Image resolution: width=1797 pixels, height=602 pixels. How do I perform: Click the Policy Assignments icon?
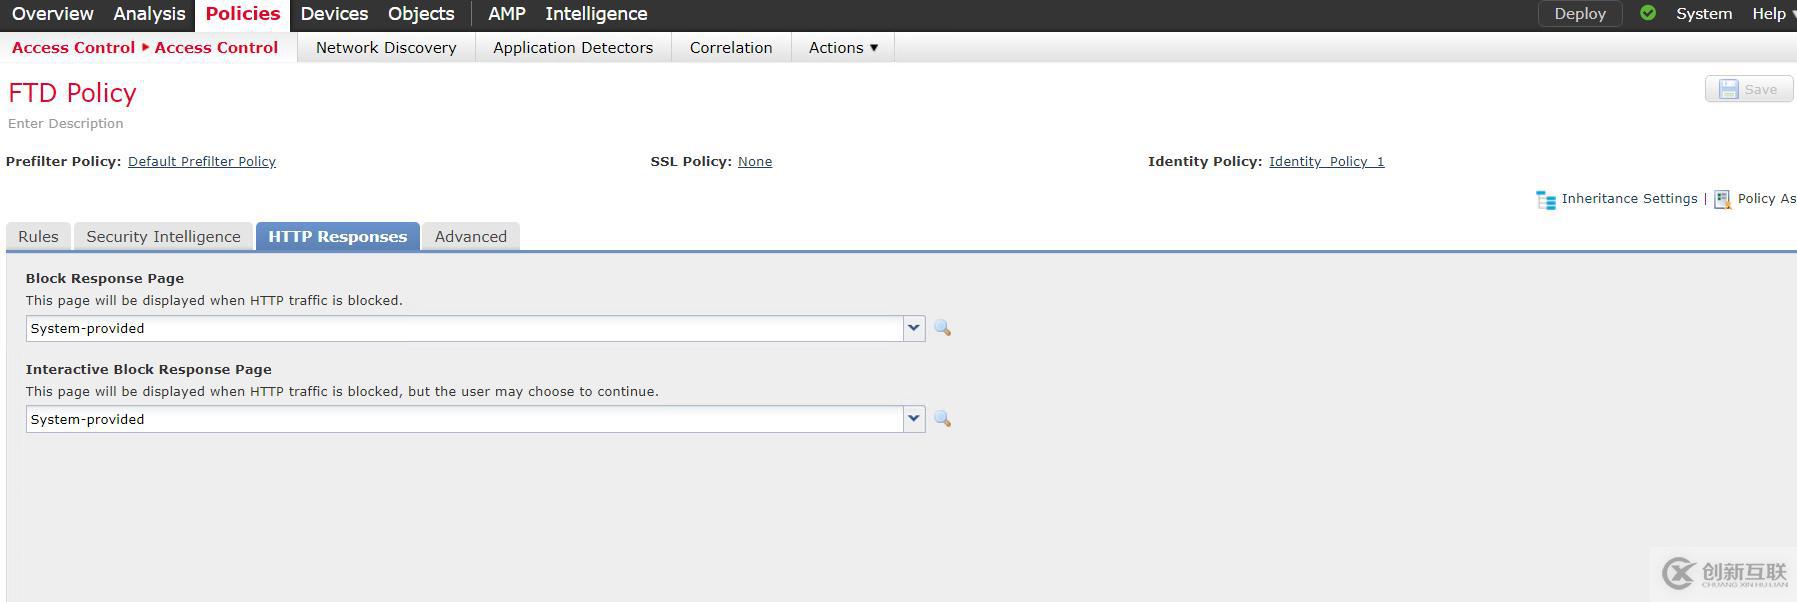coord(1723,199)
